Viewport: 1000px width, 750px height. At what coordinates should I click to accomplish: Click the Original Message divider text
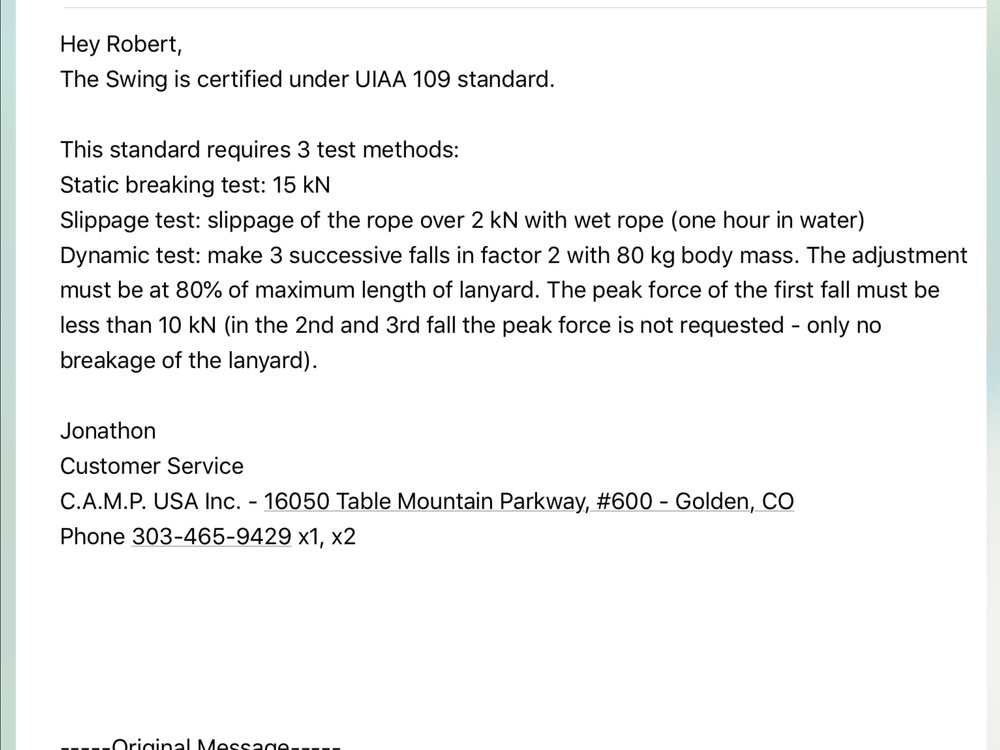[x=200, y=743]
